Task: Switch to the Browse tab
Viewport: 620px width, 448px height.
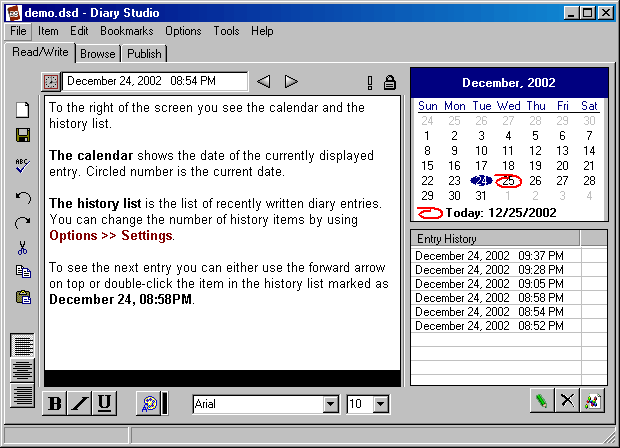Action: tap(98, 54)
